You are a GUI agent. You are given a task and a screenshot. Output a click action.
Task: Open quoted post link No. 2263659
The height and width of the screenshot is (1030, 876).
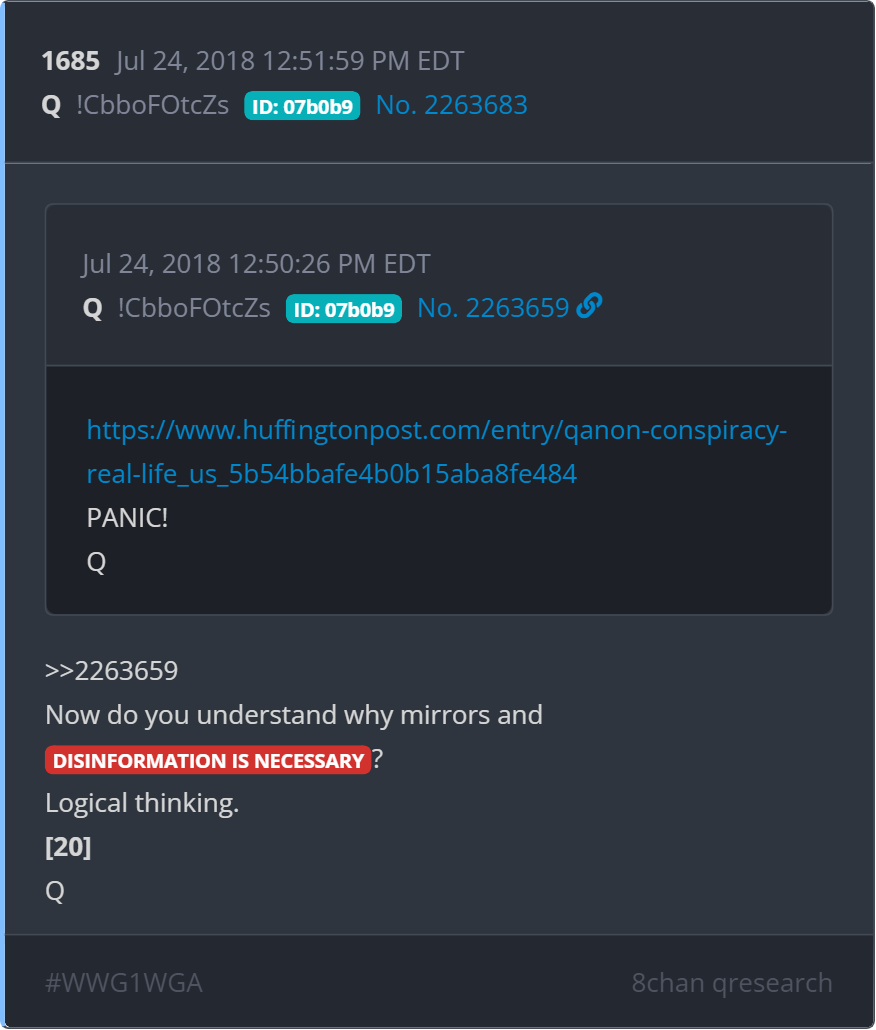tap(492, 308)
